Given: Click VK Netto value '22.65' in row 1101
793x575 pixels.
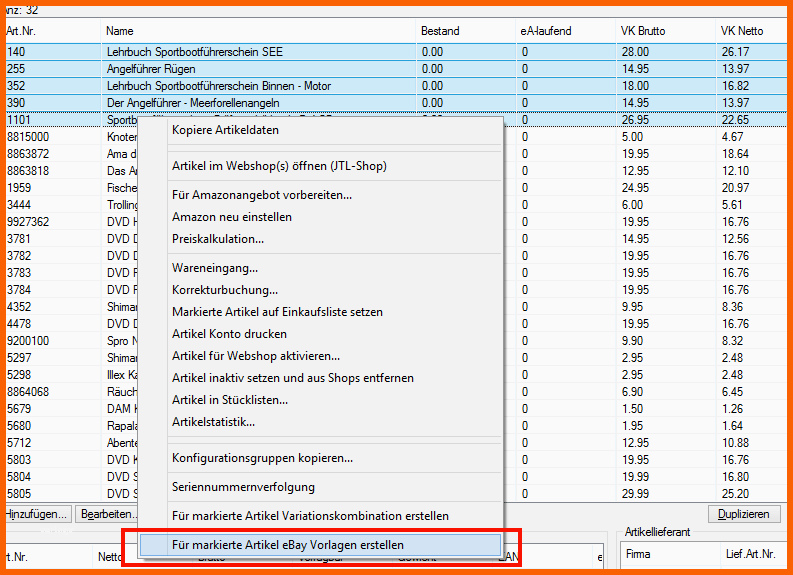Looking at the screenshot, I should pyautogui.click(x=736, y=120).
